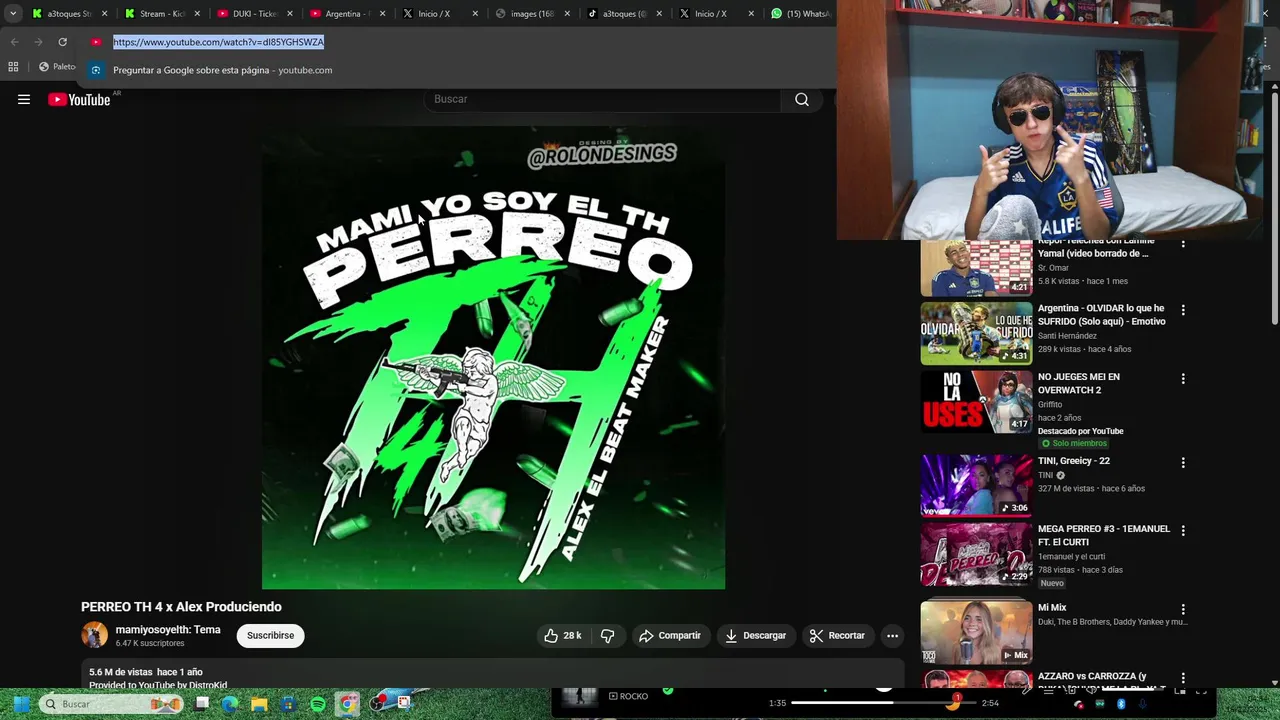Click the Suscribirse button
The height and width of the screenshot is (720, 1280).
coord(270,635)
